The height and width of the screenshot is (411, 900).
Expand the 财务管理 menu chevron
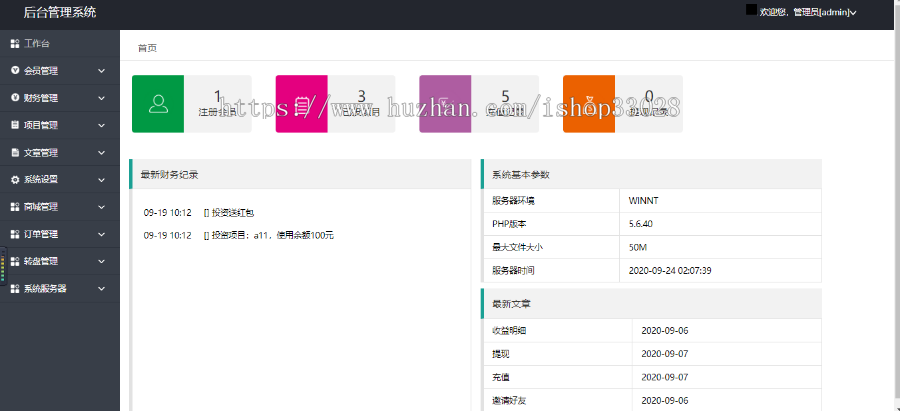[x=102, y=98]
